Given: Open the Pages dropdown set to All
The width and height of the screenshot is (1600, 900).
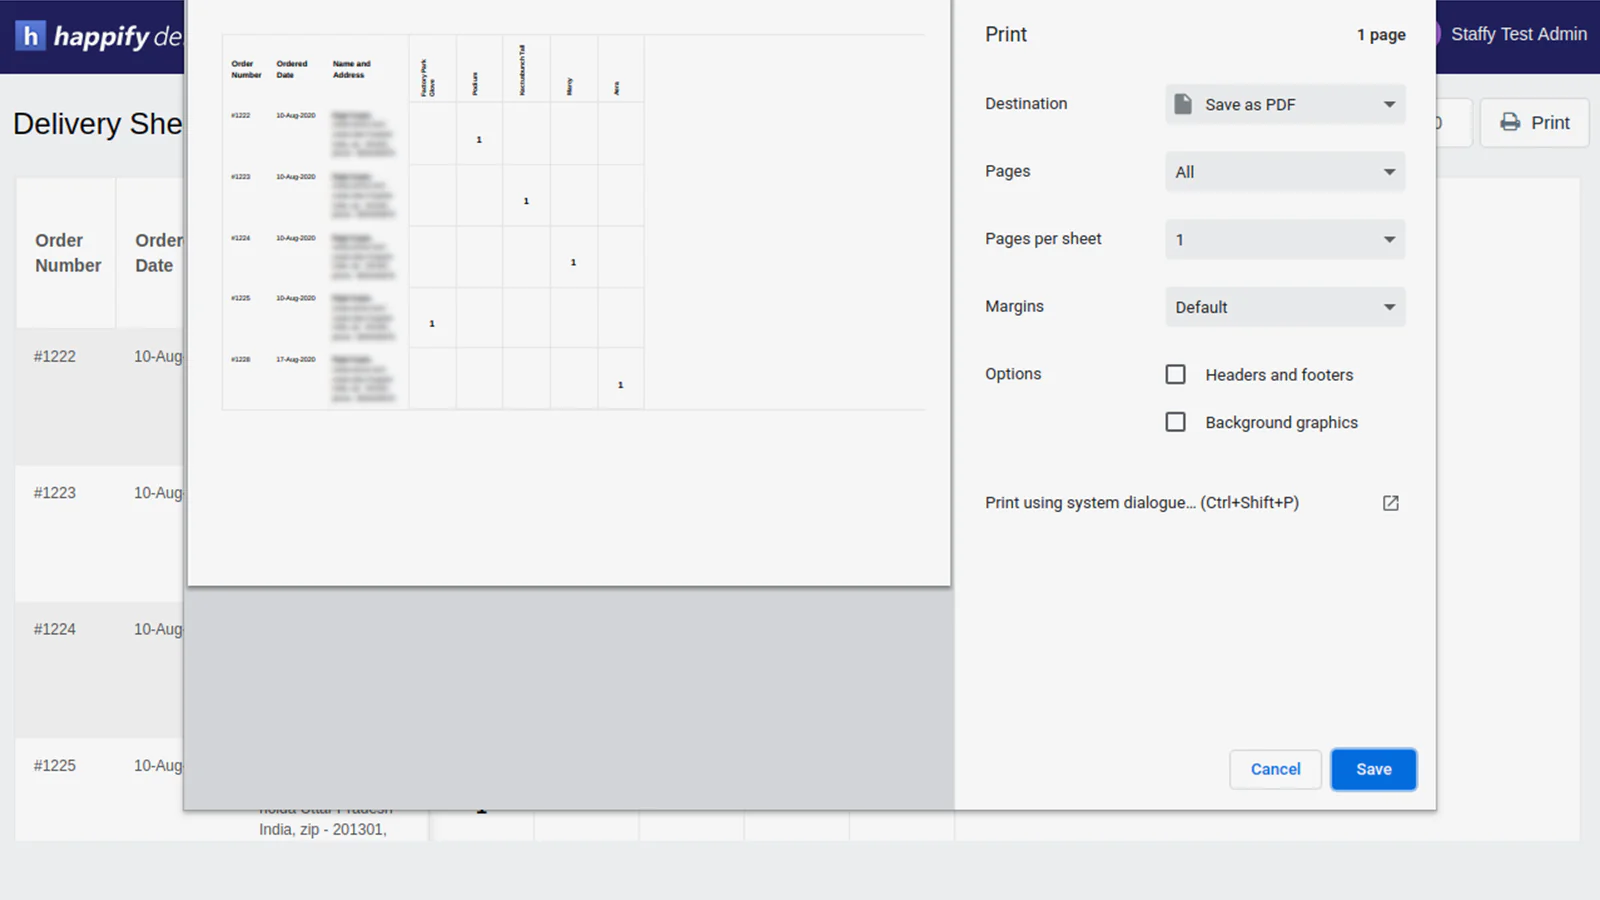Looking at the screenshot, I should pos(1285,172).
